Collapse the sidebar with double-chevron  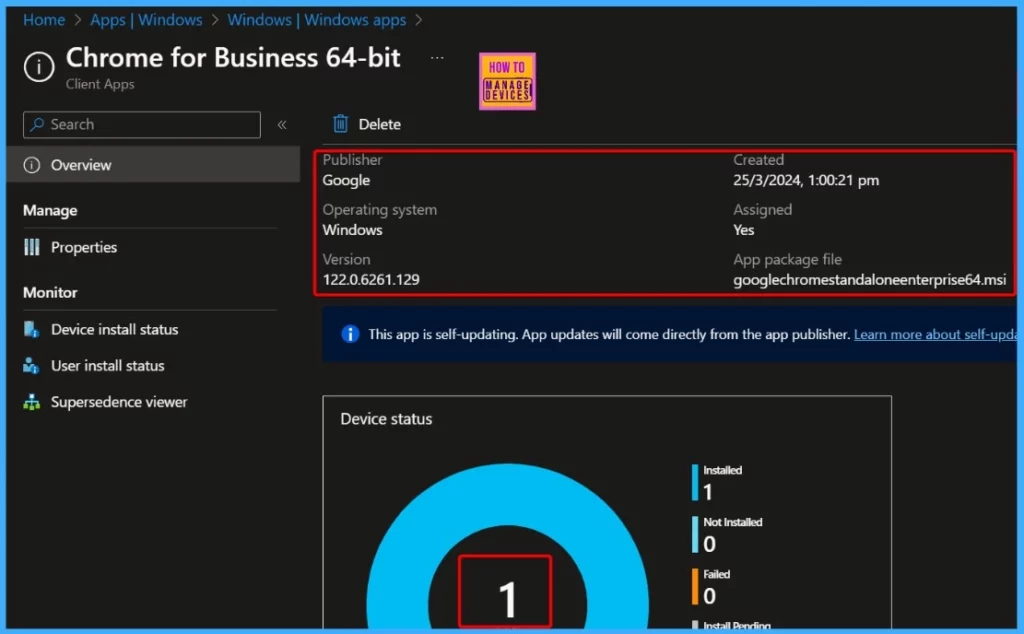point(282,125)
